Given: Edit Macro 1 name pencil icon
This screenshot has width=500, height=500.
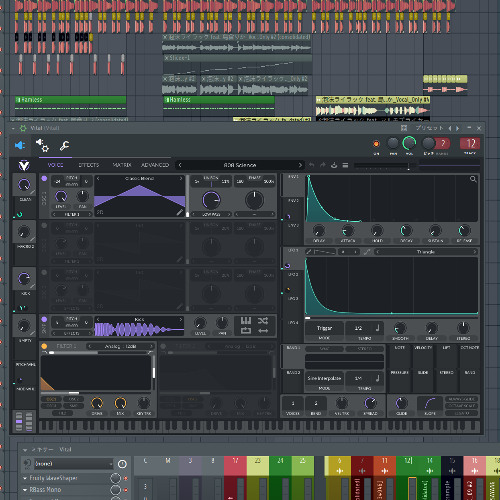Looking at the screenshot, I should pyautogui.click(x=32, y=193).
